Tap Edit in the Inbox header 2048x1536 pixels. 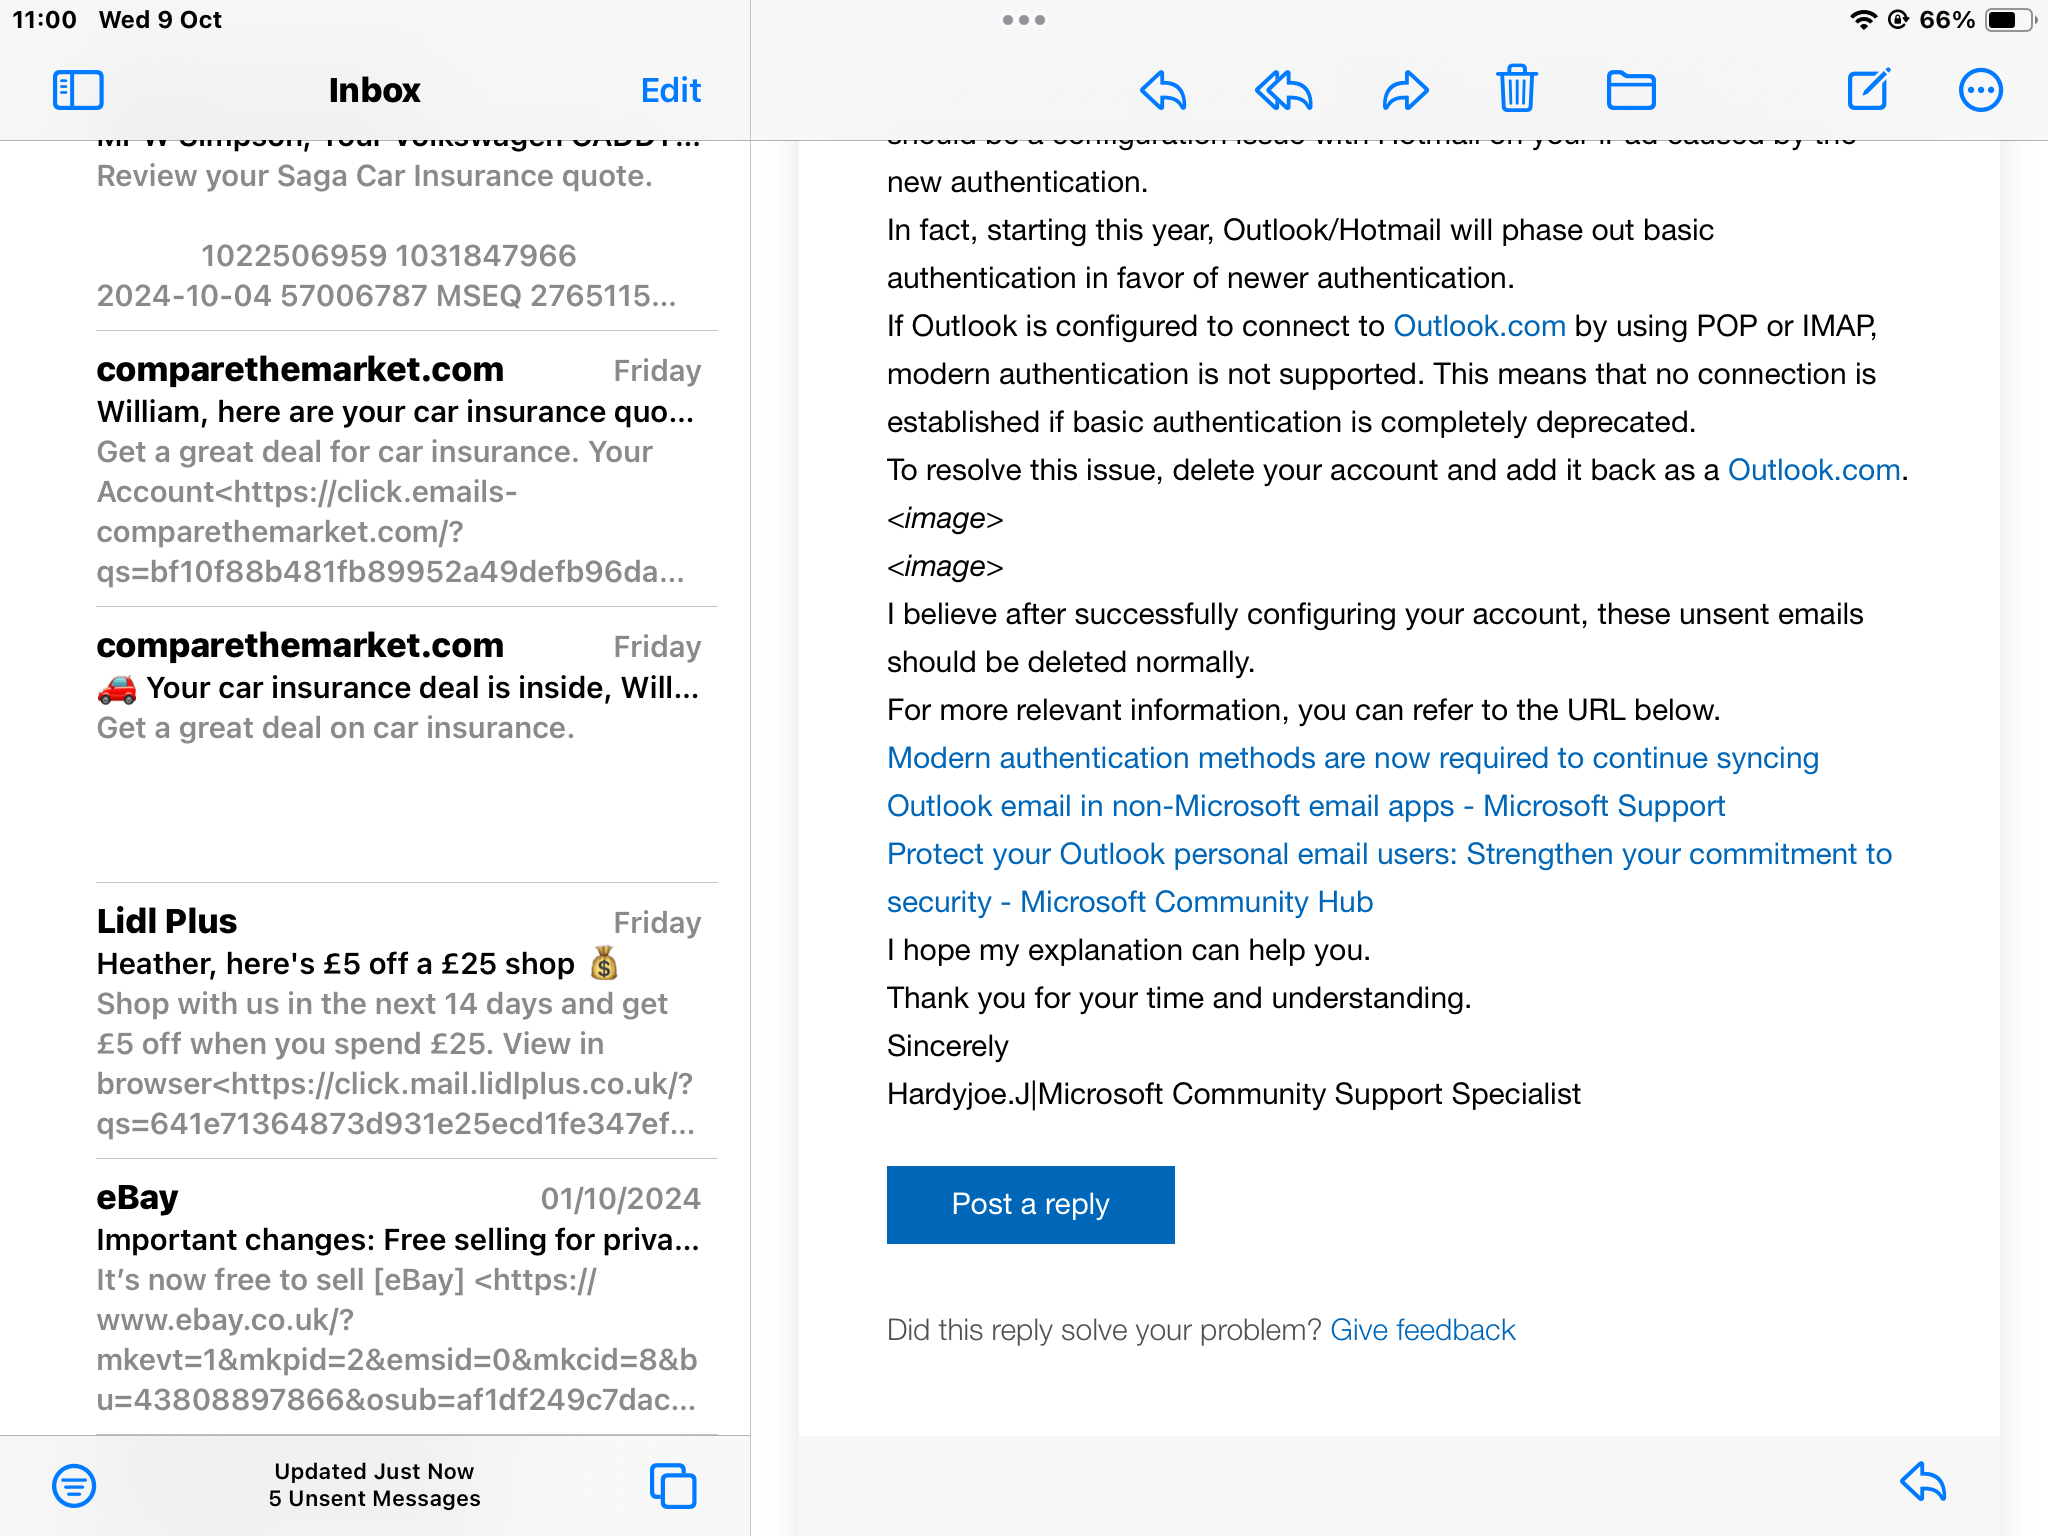coord(670,90)
